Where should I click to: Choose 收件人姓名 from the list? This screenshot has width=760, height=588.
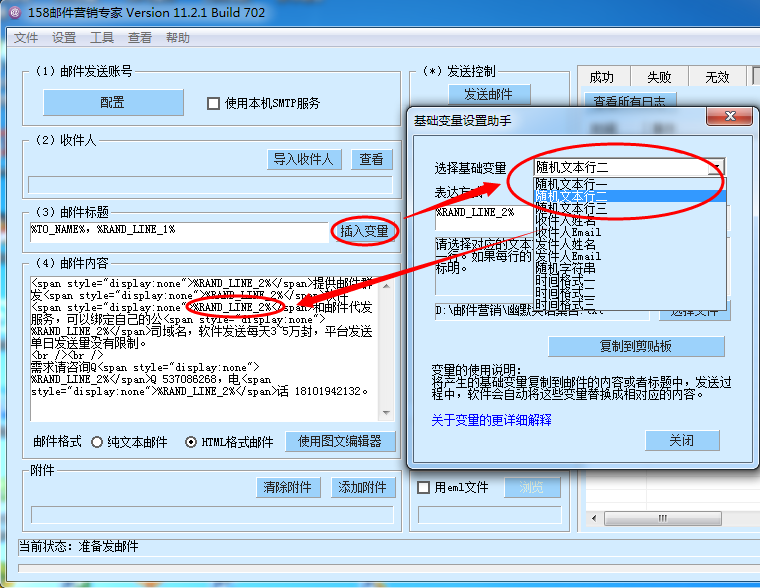pos(630,221)
